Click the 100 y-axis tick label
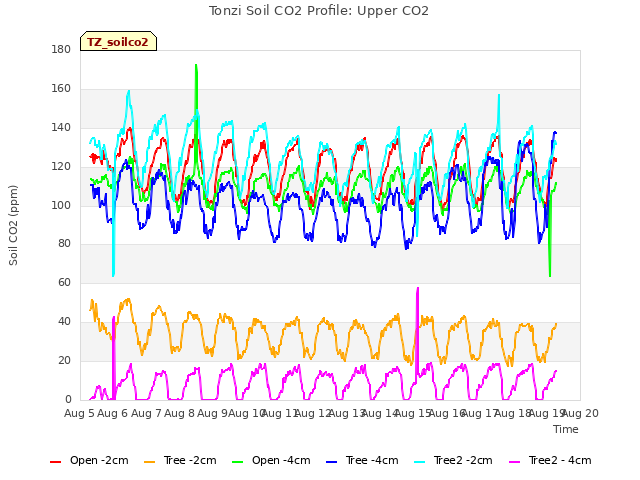 pos(61,205)
